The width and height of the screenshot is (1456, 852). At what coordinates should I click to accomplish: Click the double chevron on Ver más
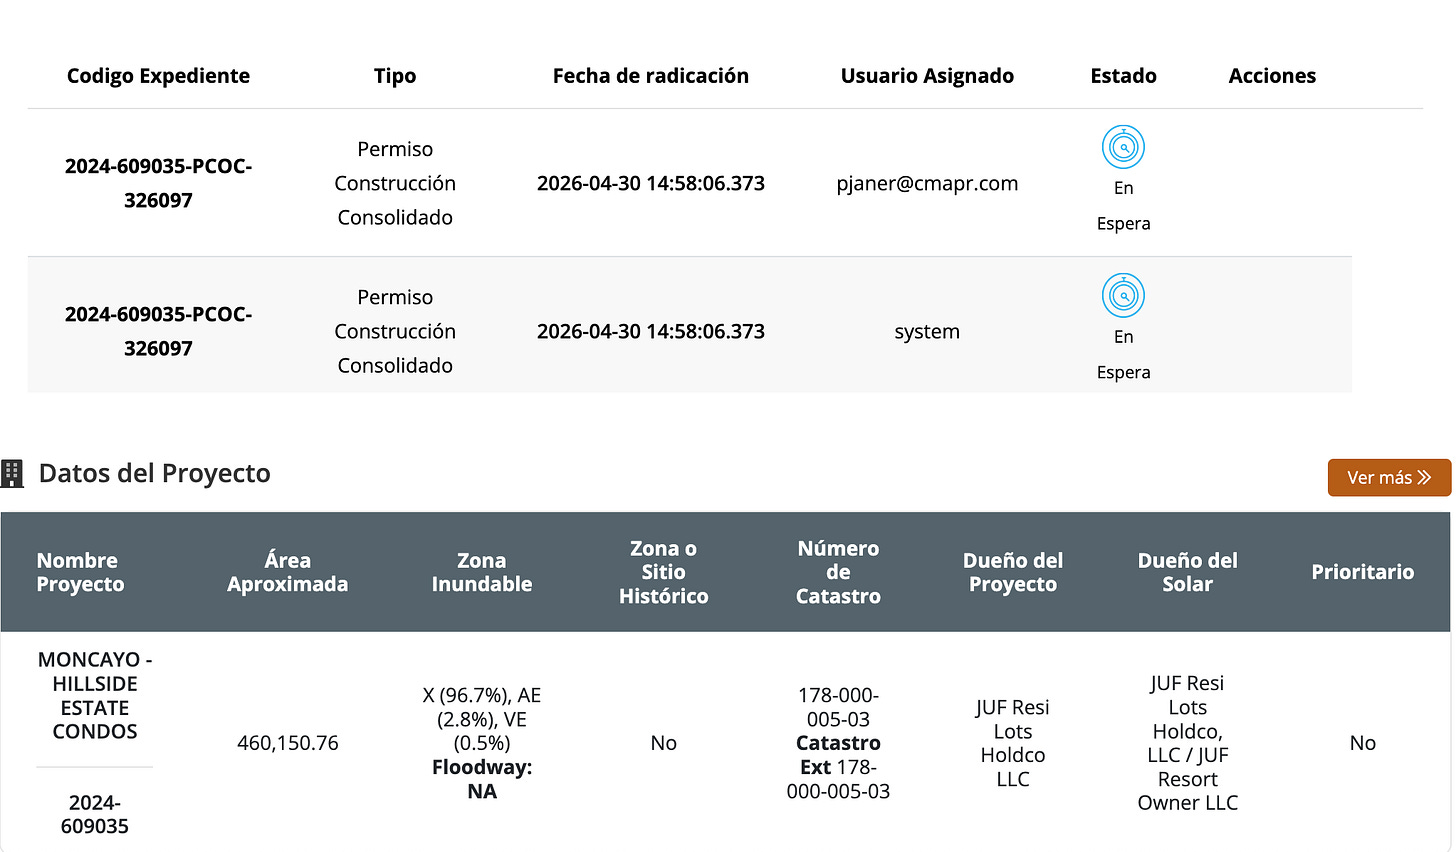1424,478
